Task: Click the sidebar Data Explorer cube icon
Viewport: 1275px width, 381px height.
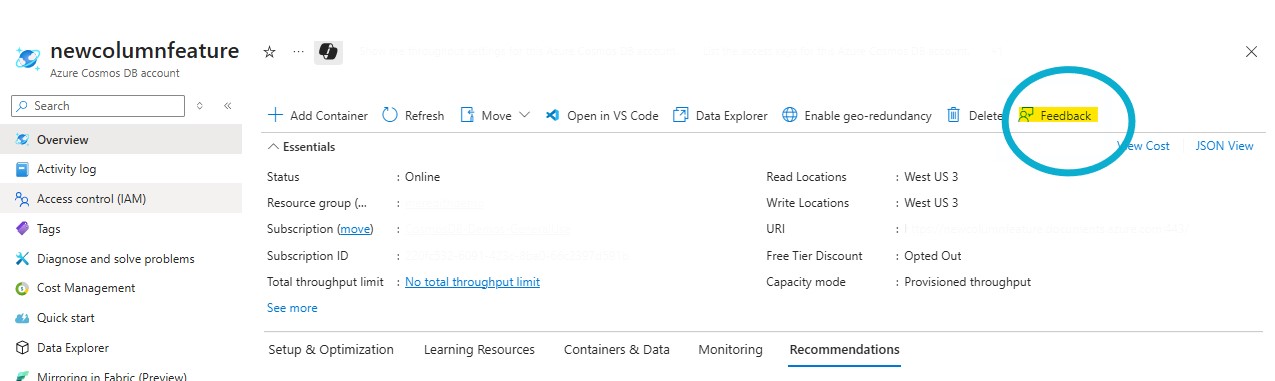Action: (x=22, y=348)
